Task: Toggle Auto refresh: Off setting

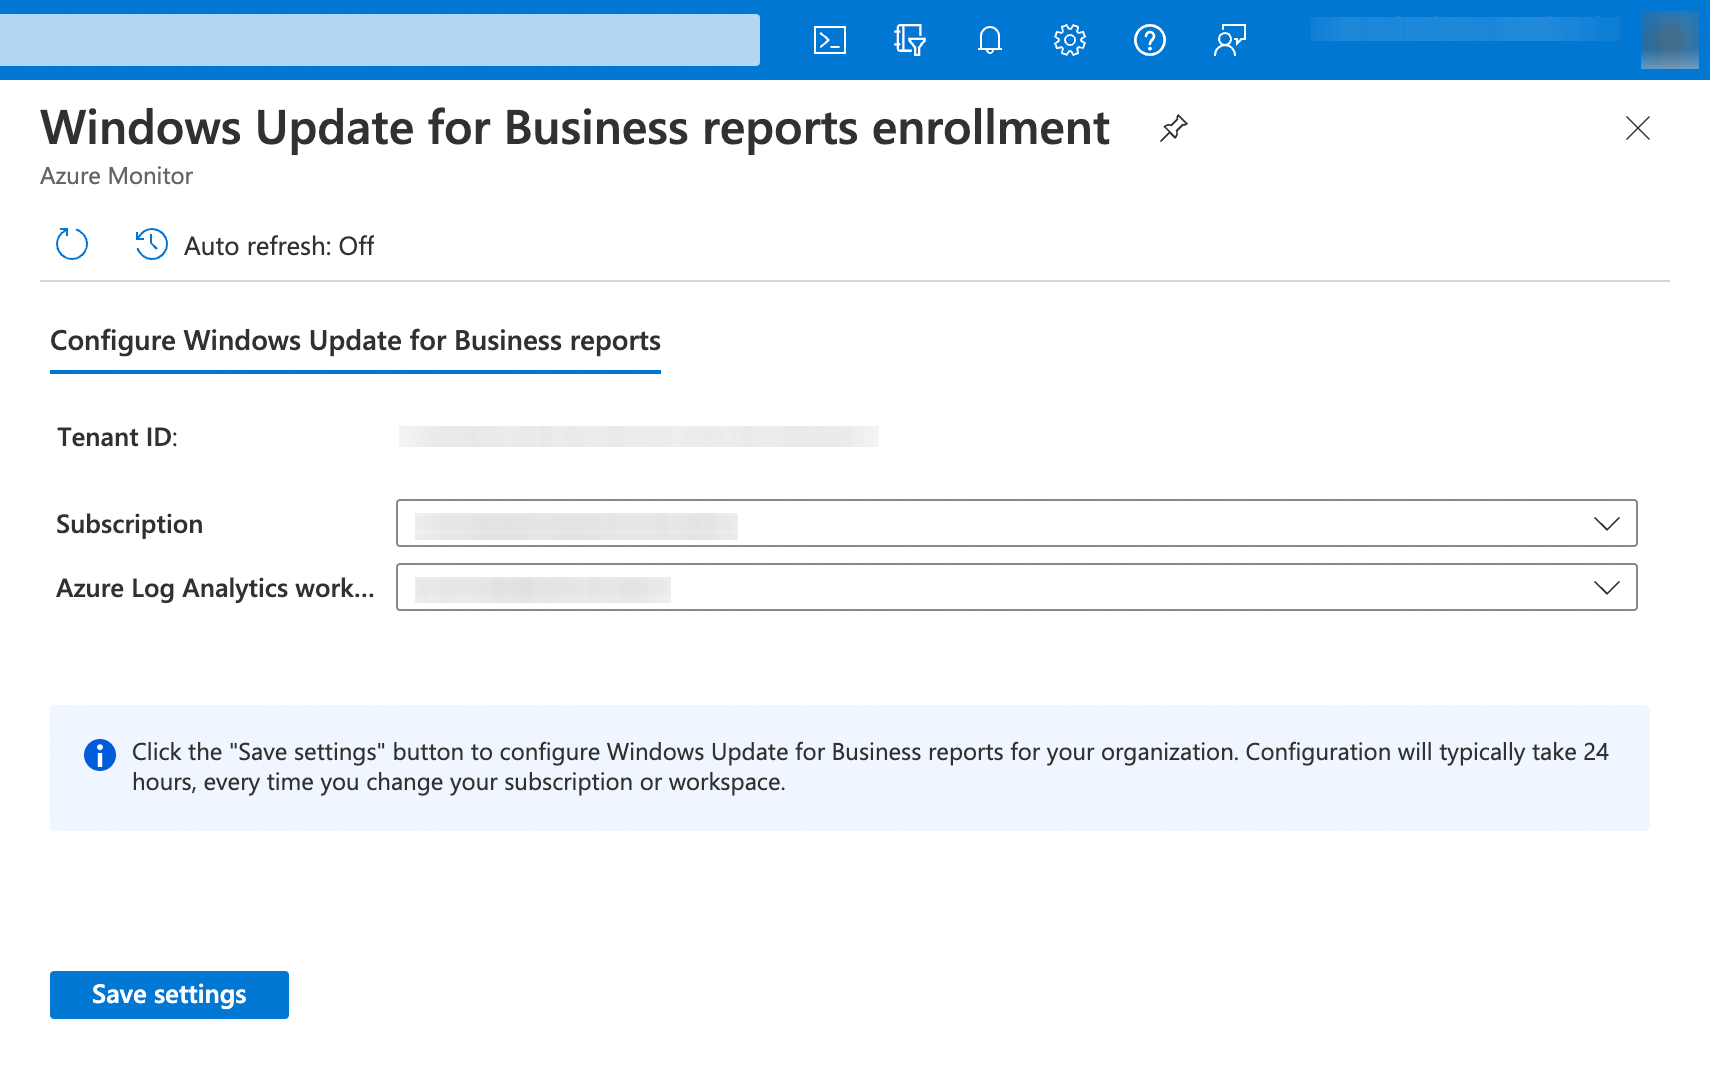Action: click(255, 245)
